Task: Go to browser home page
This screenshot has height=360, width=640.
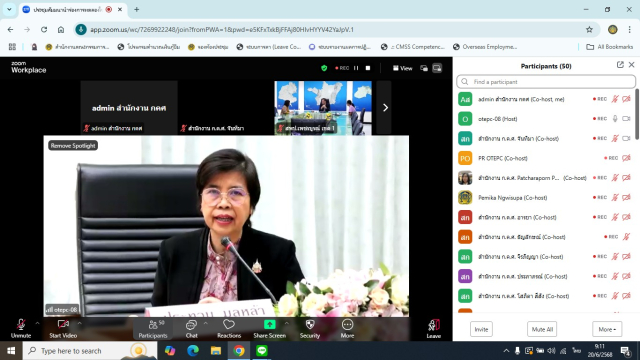Action: [x=61, y=29]
